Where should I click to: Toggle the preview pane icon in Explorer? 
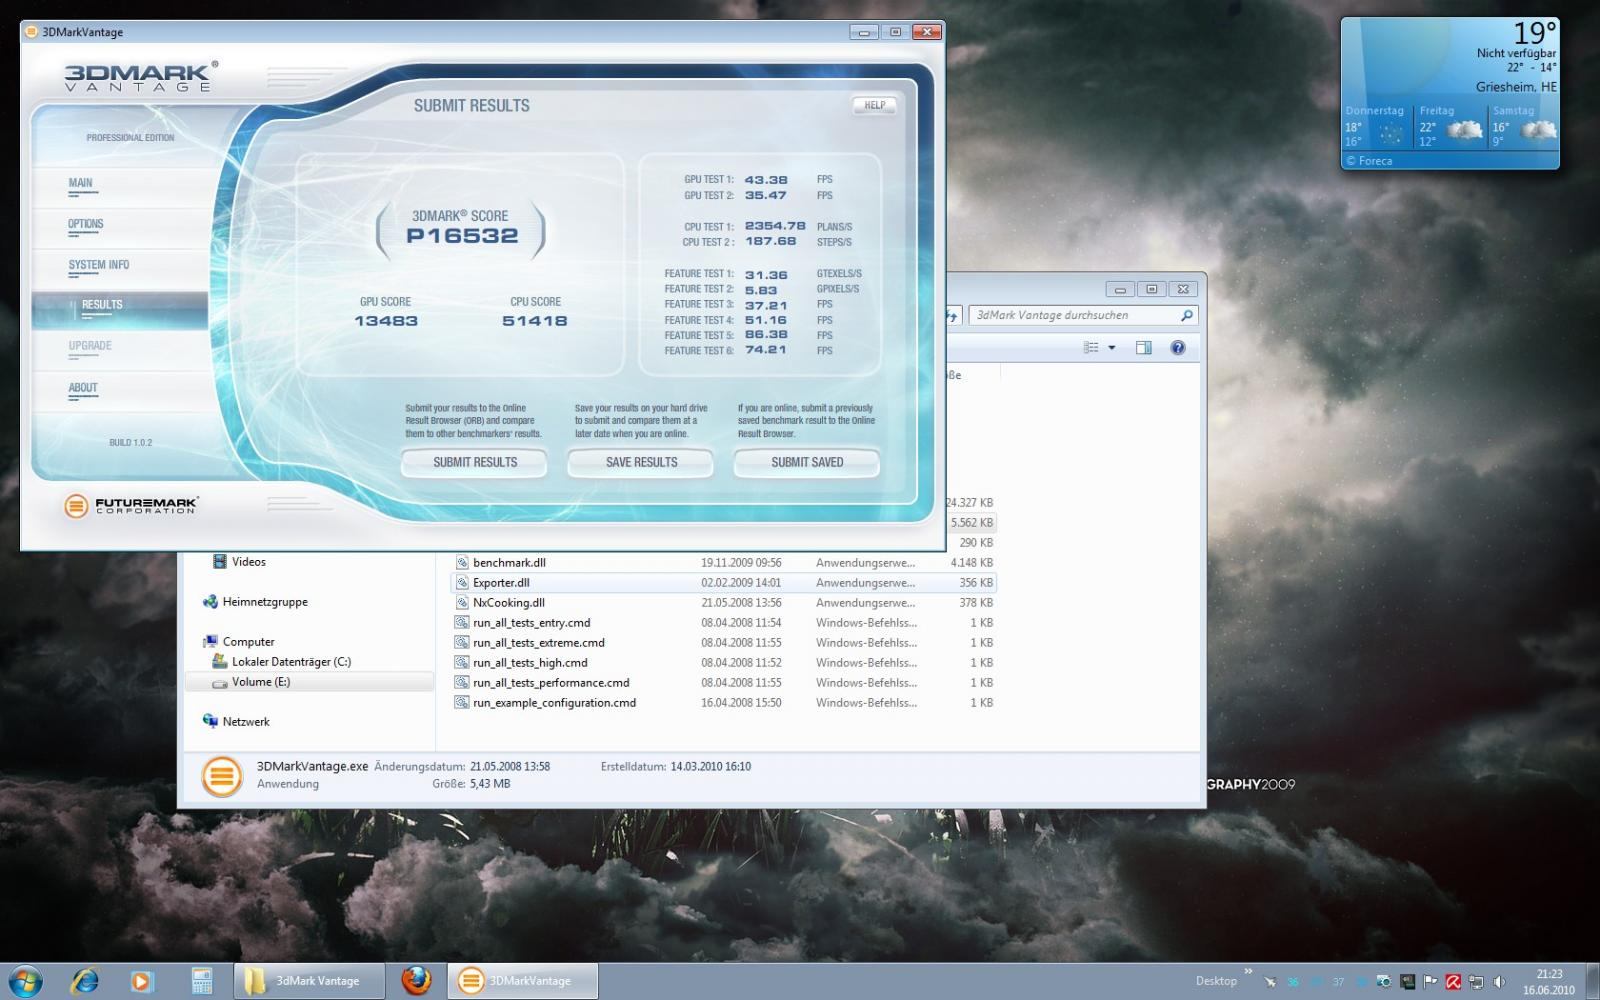1144,348
